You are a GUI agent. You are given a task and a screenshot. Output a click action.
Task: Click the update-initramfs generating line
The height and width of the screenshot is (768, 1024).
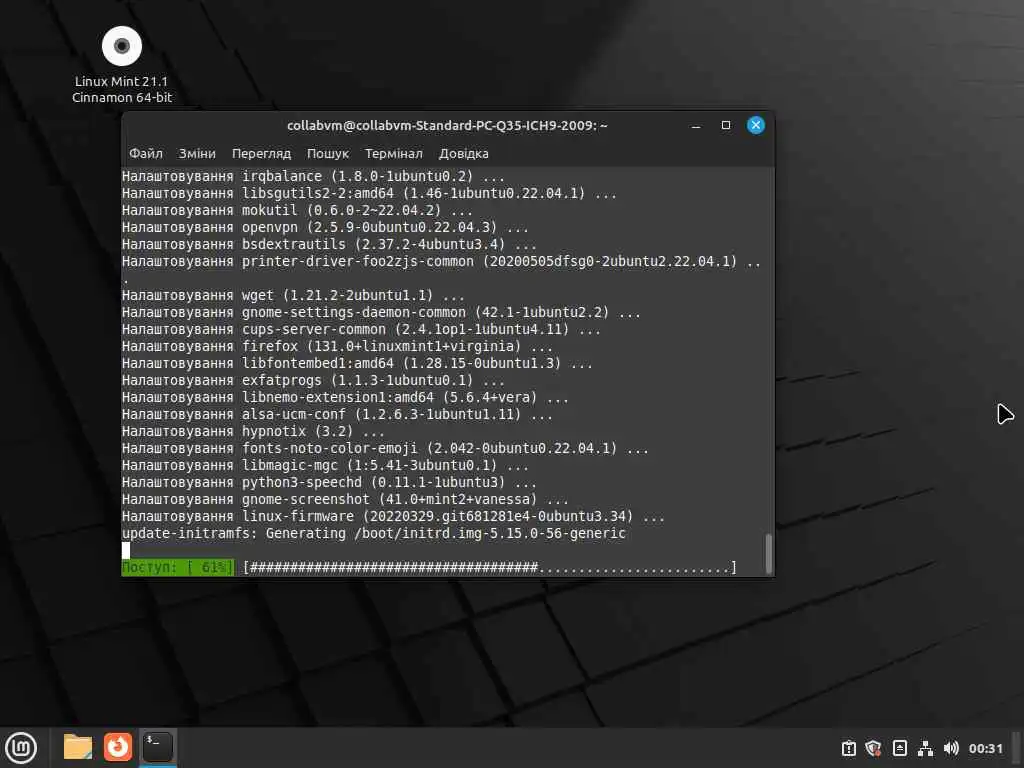point(374,534)
